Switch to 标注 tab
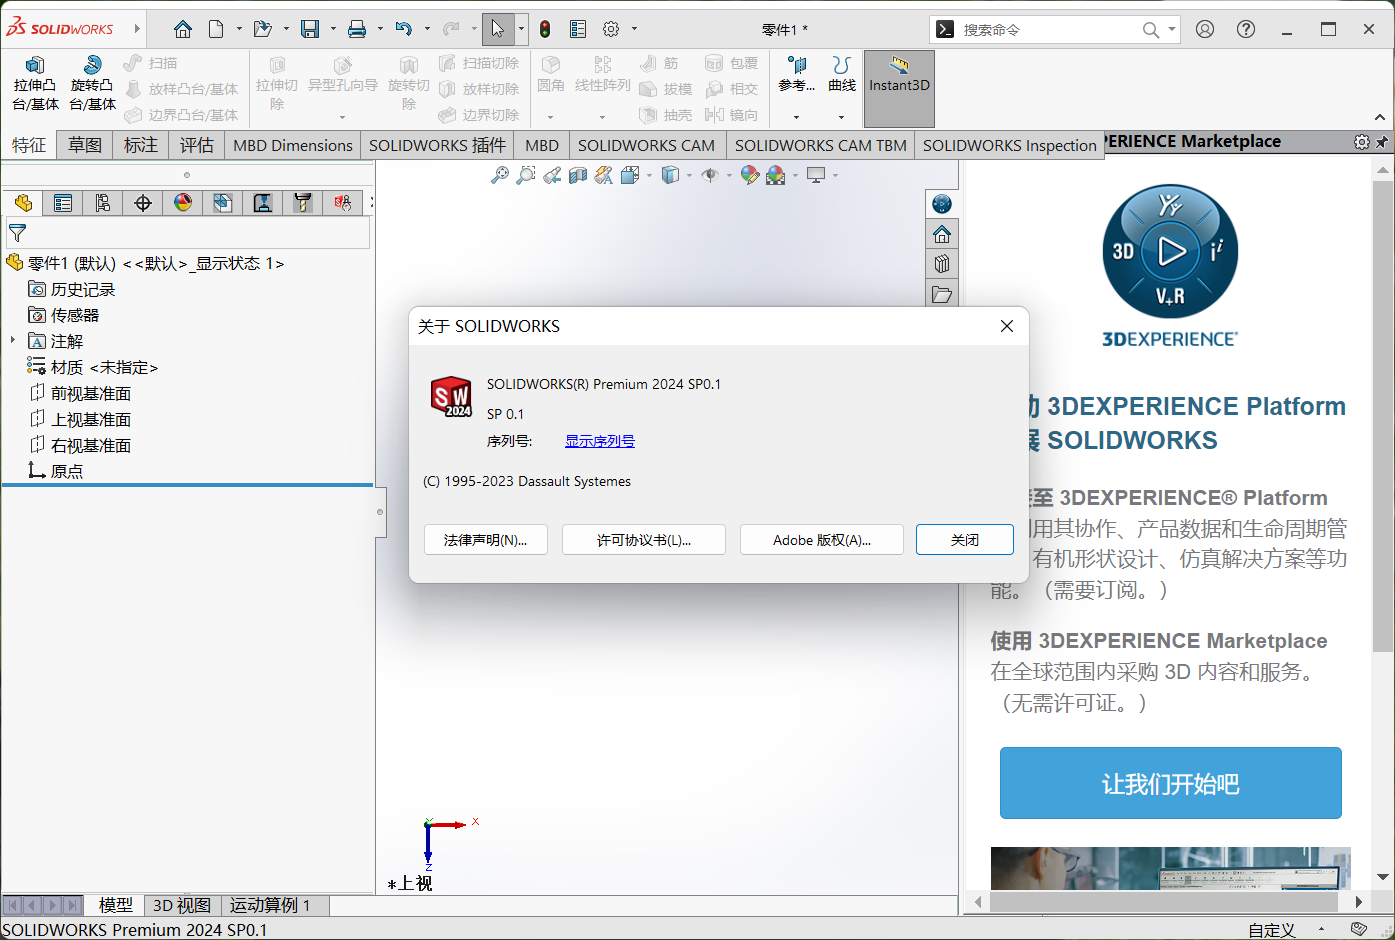1395x940 pixels. [x=141, y=145]
